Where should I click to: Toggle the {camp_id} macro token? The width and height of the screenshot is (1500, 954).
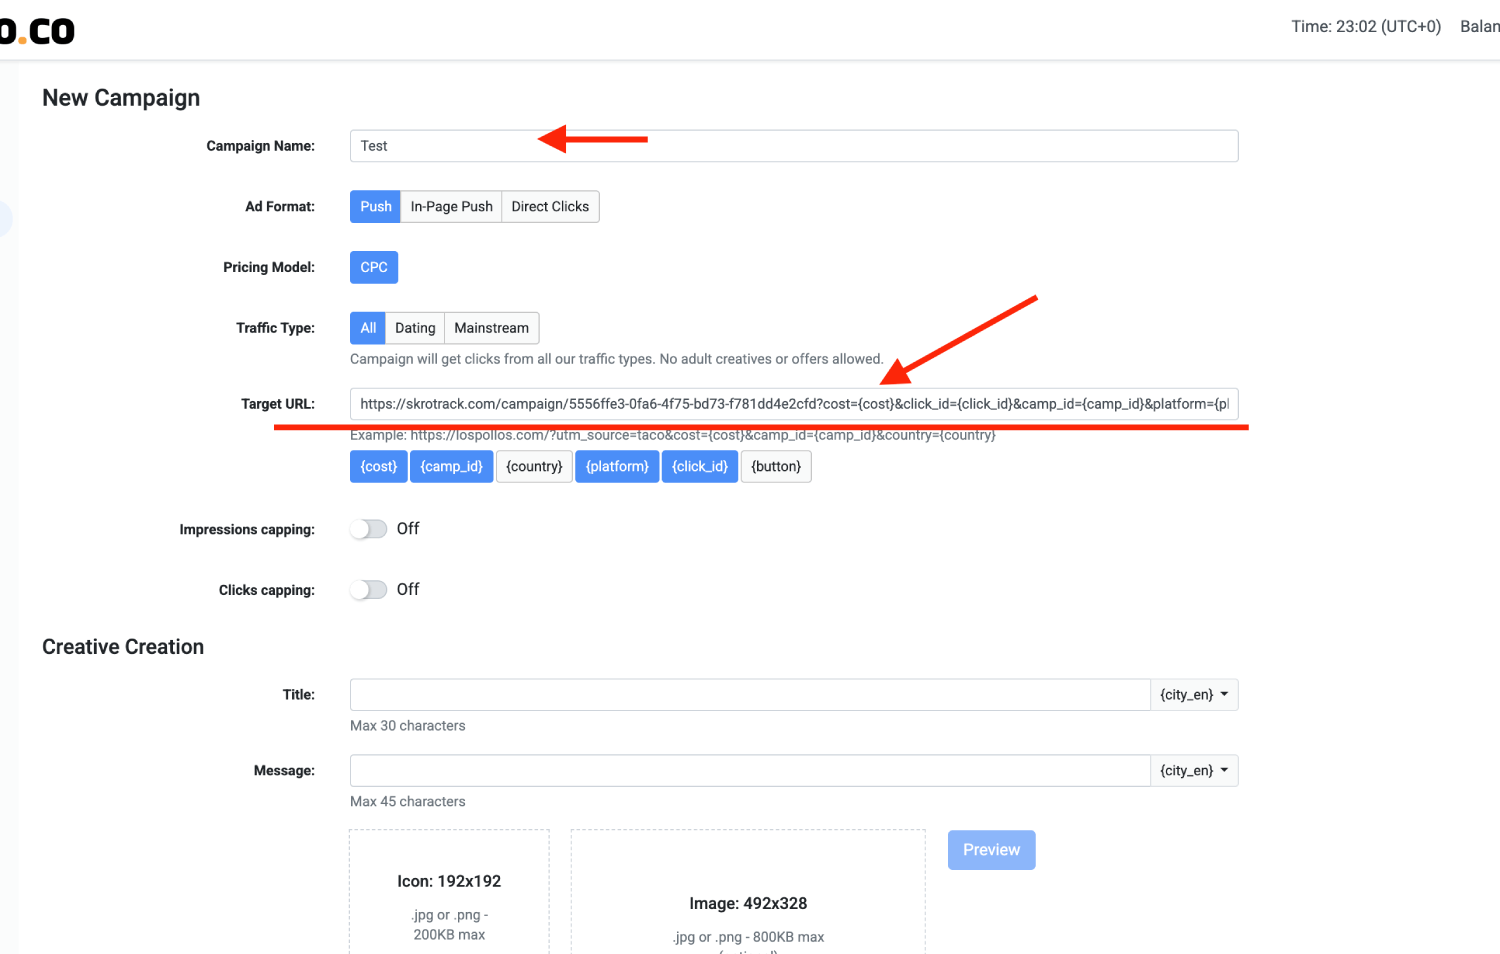(x=451, y=467)
